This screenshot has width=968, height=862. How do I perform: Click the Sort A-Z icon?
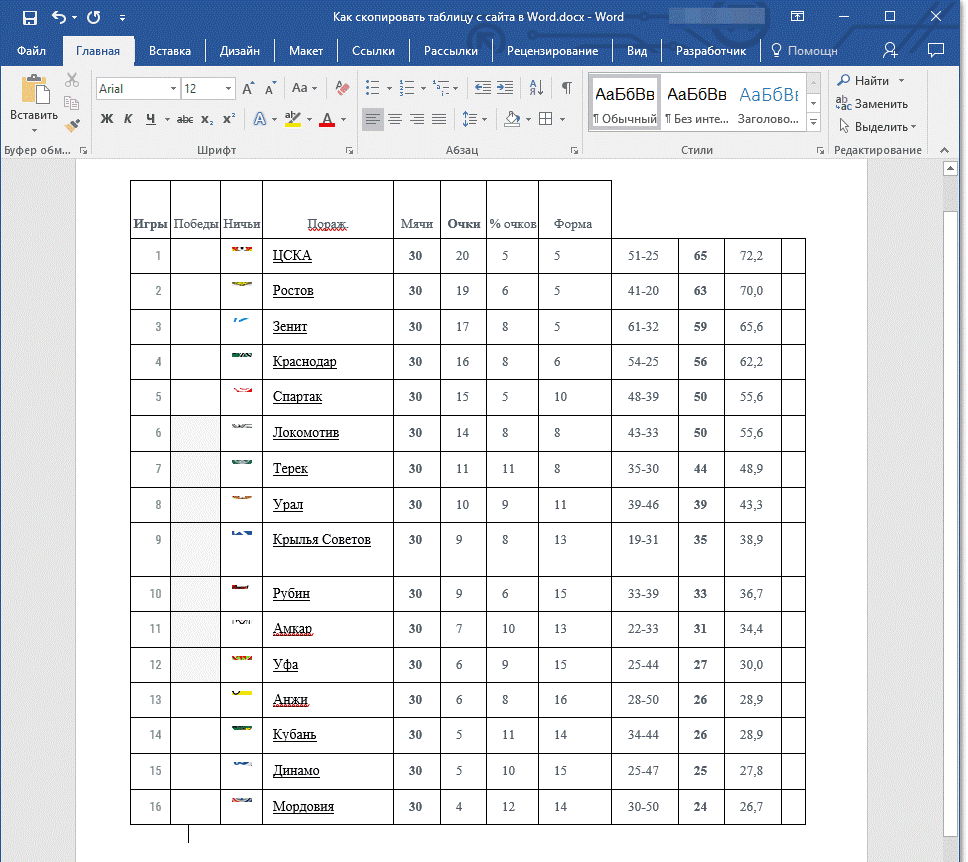(x=536, y=88)
